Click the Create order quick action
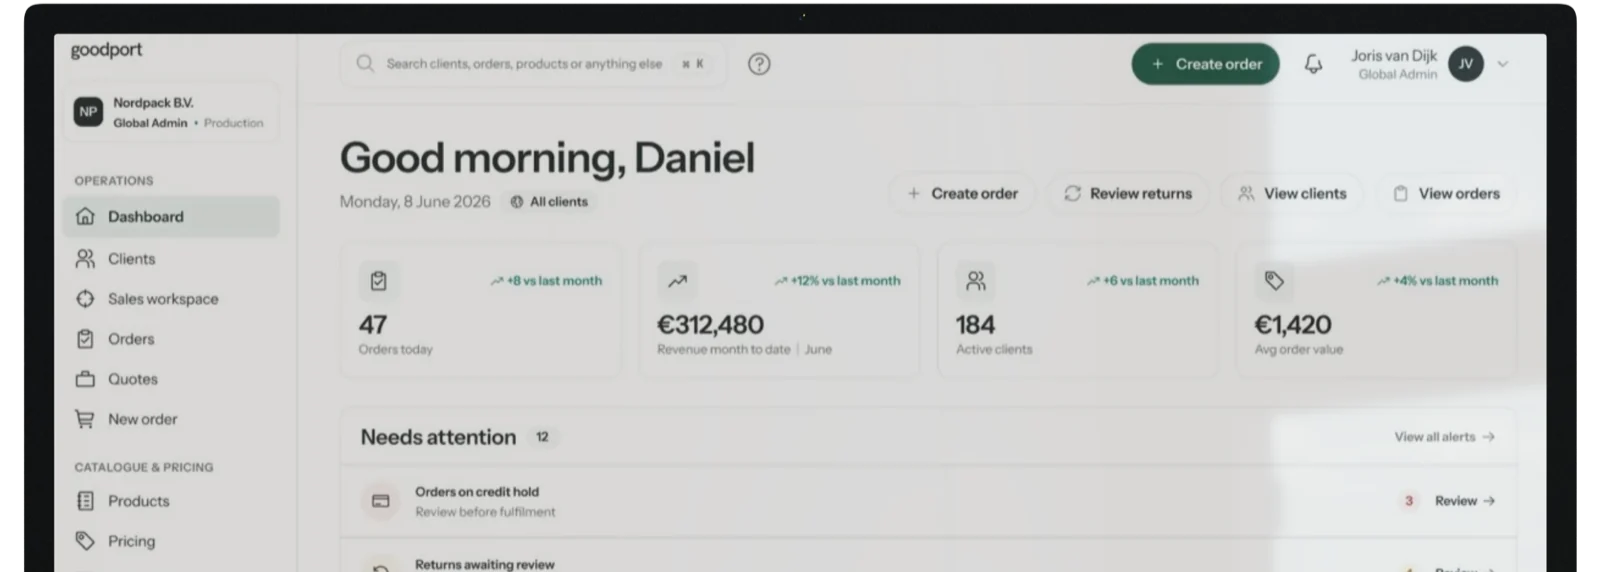 point(962,194)
